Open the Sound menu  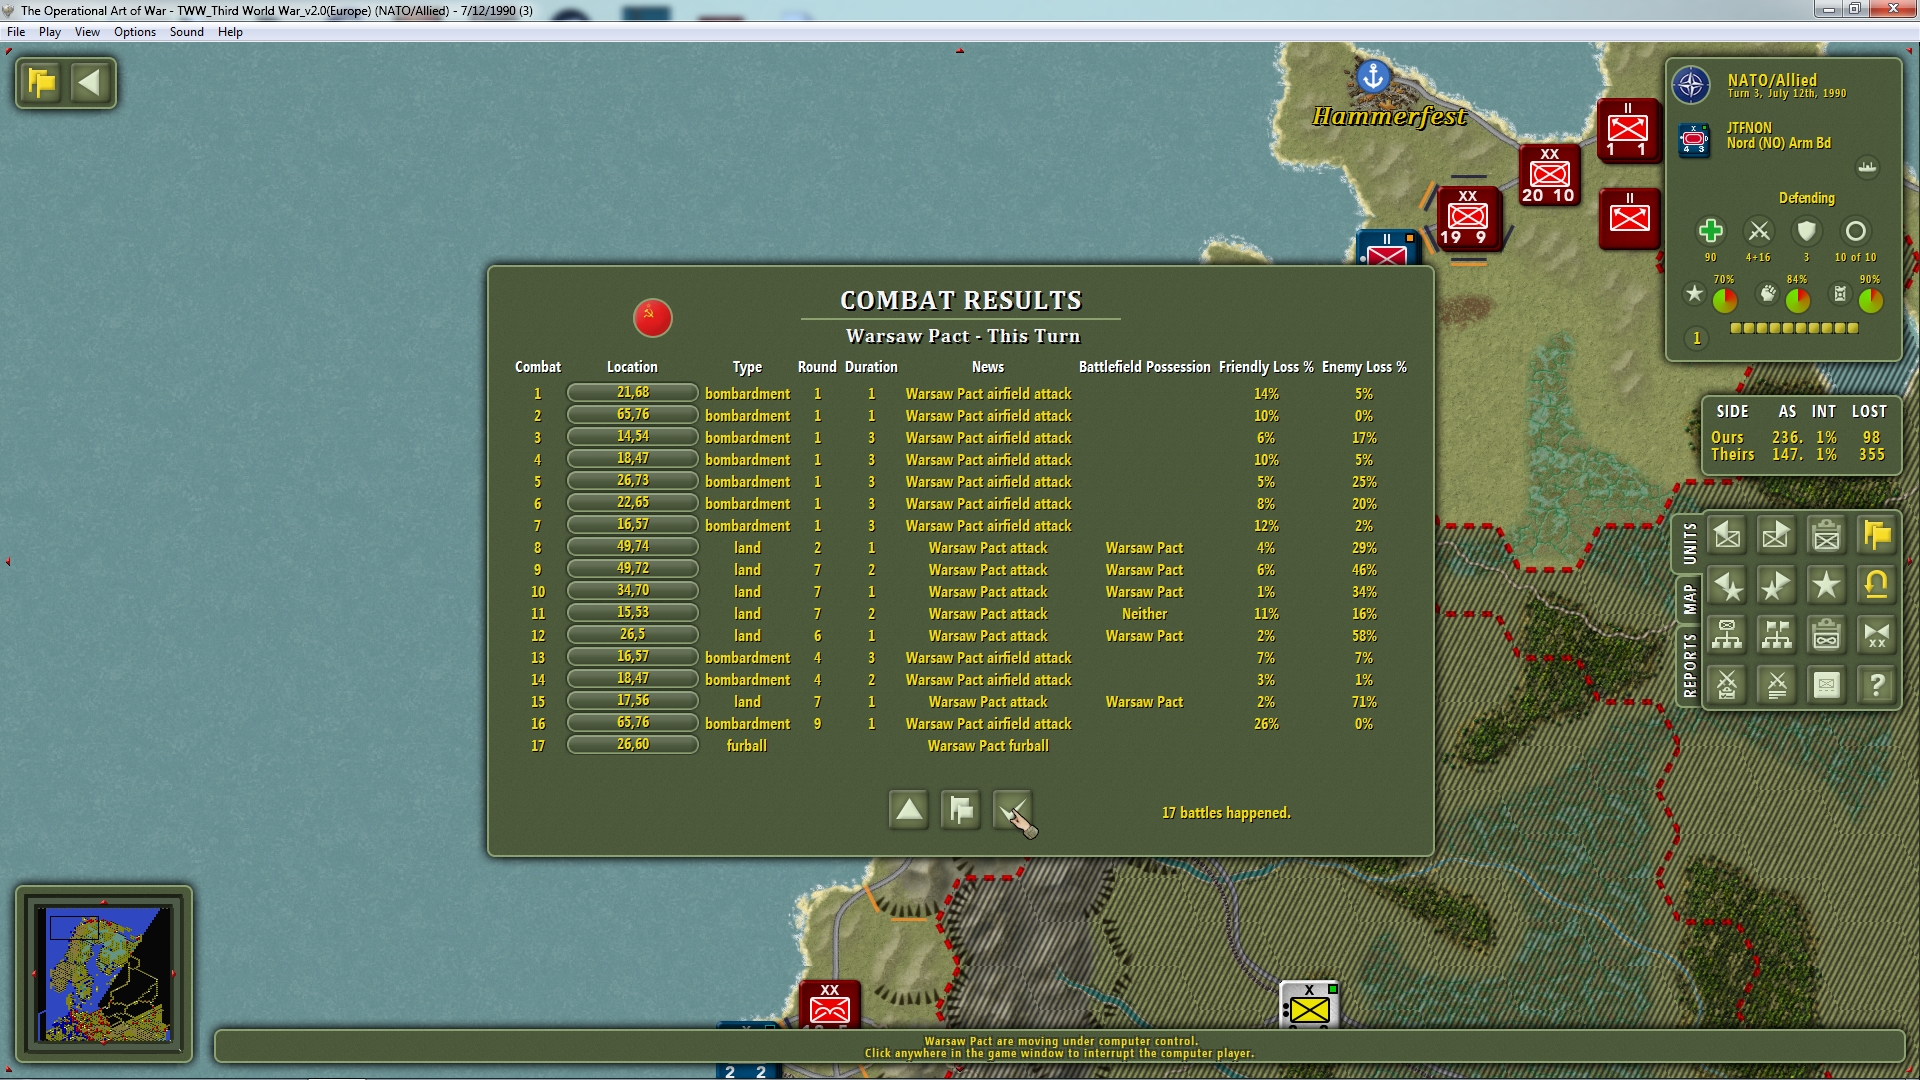(x=187, y=32)
